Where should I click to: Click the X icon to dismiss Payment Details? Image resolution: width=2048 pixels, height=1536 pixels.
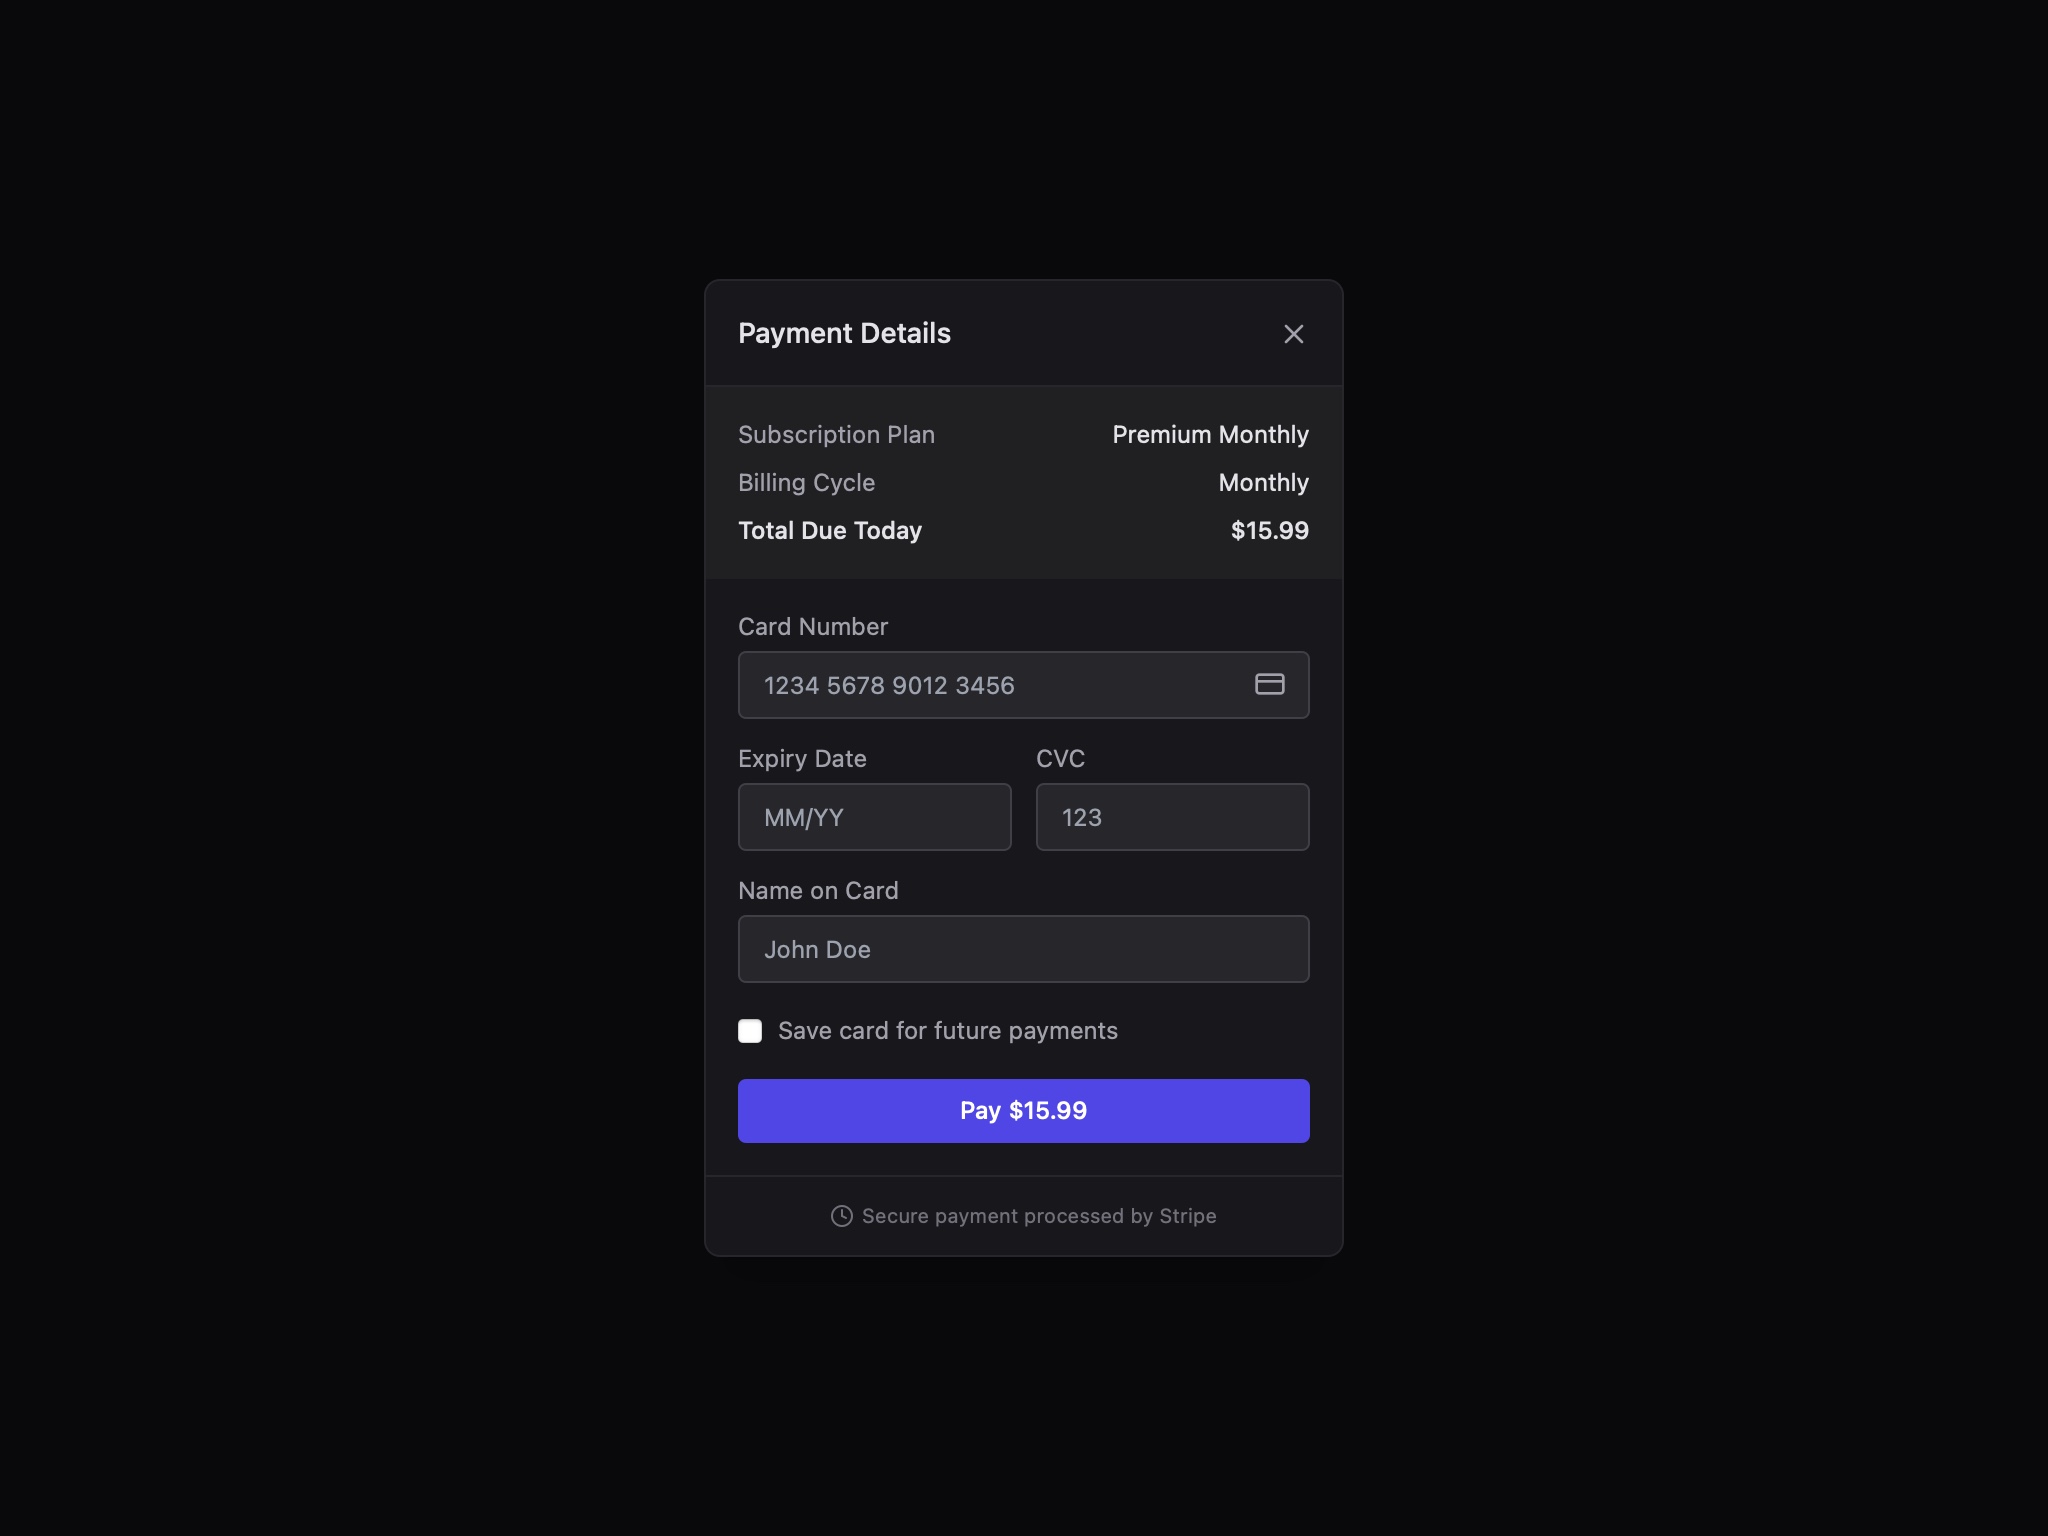click(1294, 333)
